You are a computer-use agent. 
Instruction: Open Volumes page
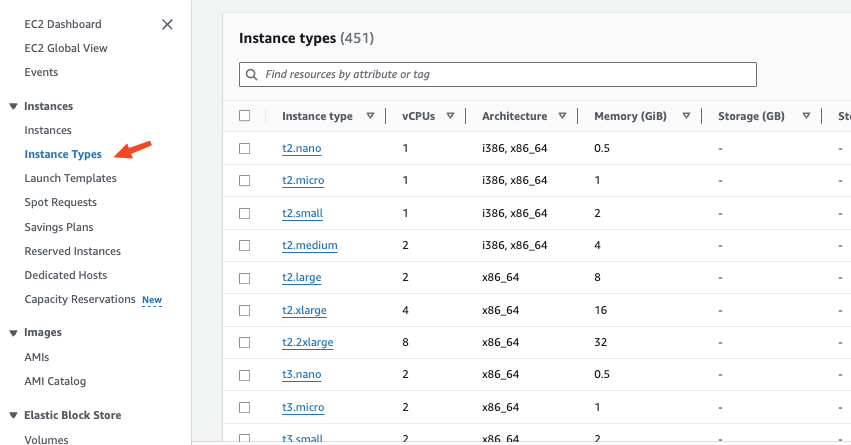46,440
